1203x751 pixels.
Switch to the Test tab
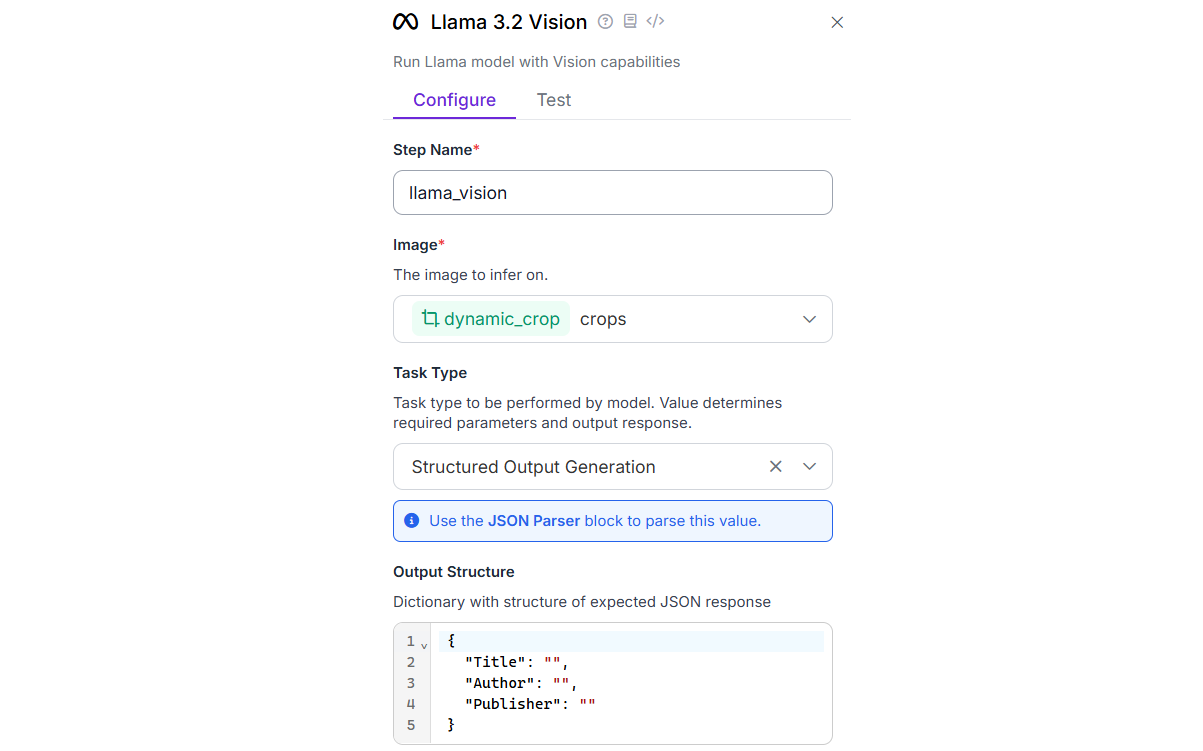(x=553, y=100)
